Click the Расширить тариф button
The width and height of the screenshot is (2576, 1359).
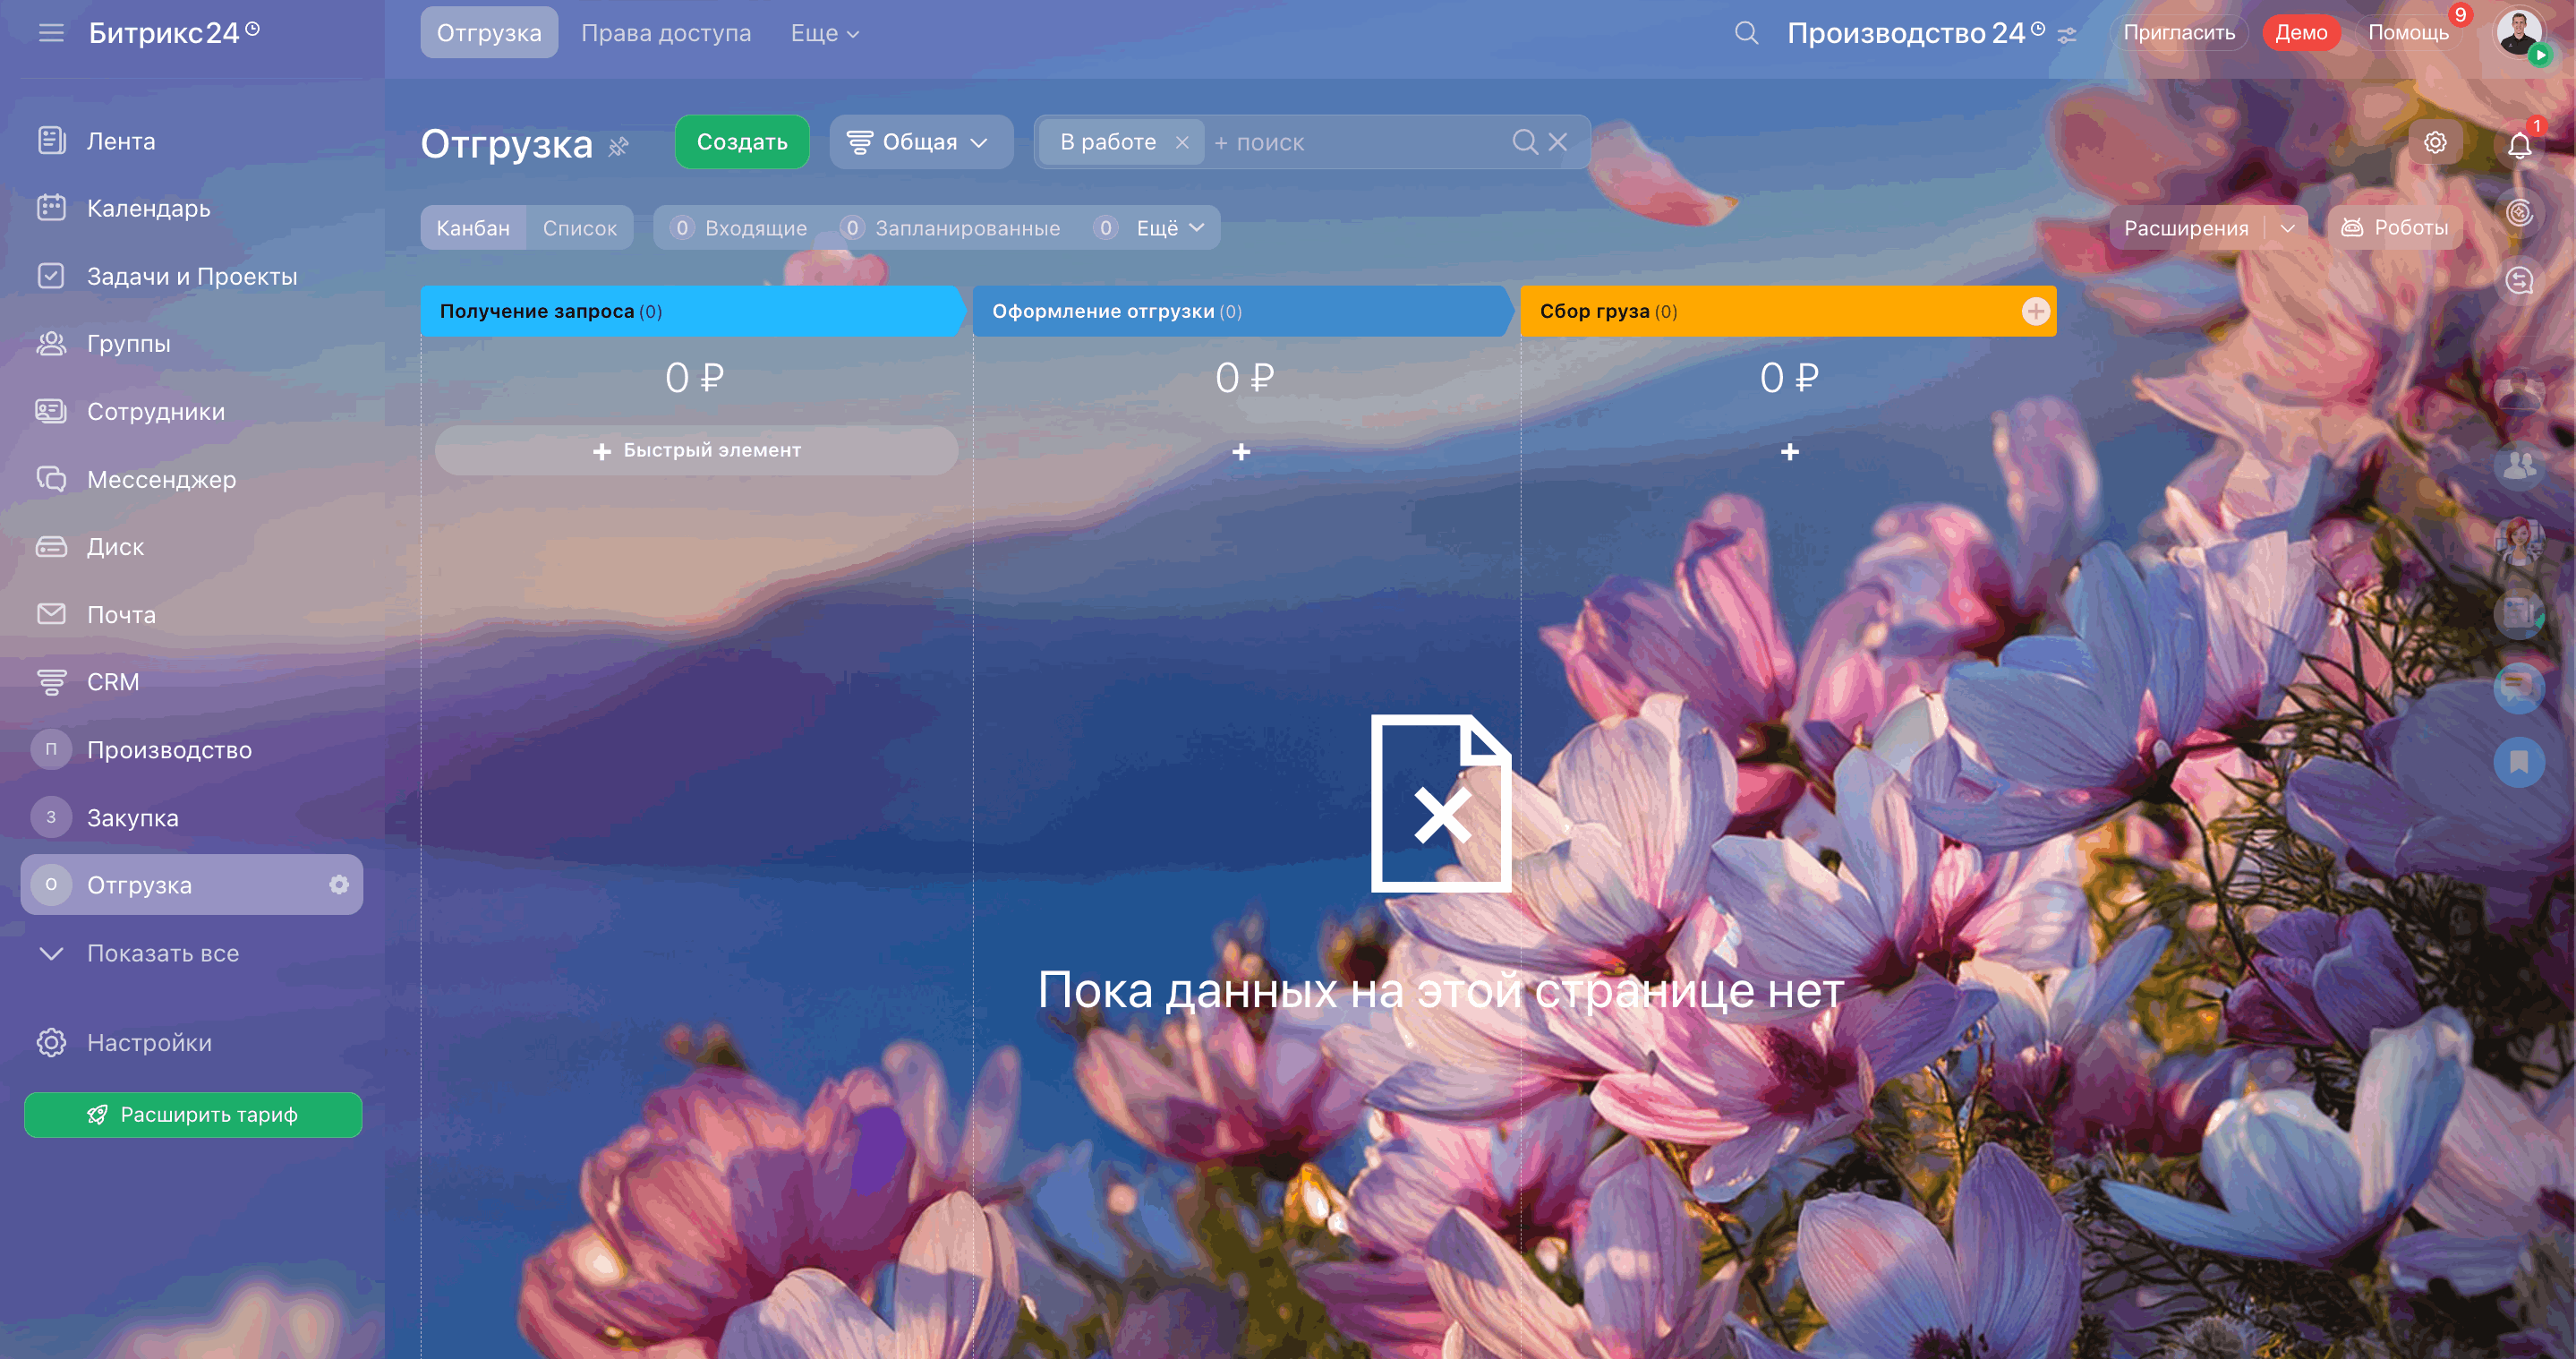pos(193,1114)
